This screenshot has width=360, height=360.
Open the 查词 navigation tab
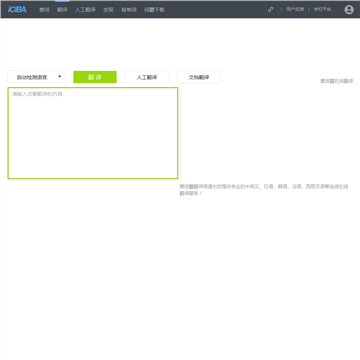44,10
